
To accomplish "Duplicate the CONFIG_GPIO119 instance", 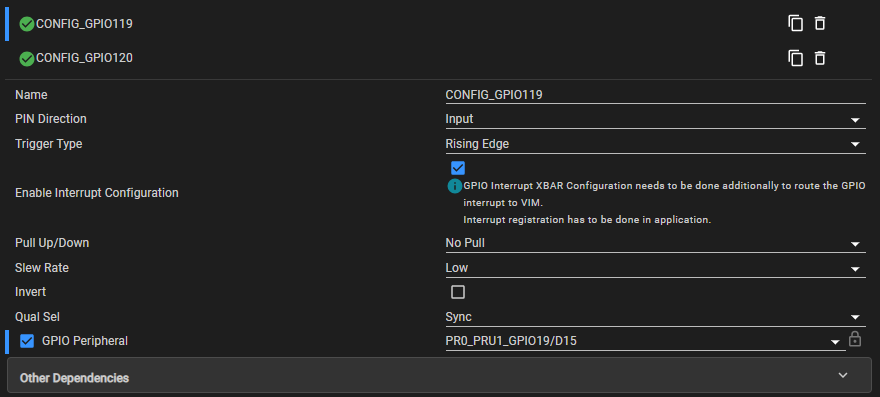I will [795, 24].
